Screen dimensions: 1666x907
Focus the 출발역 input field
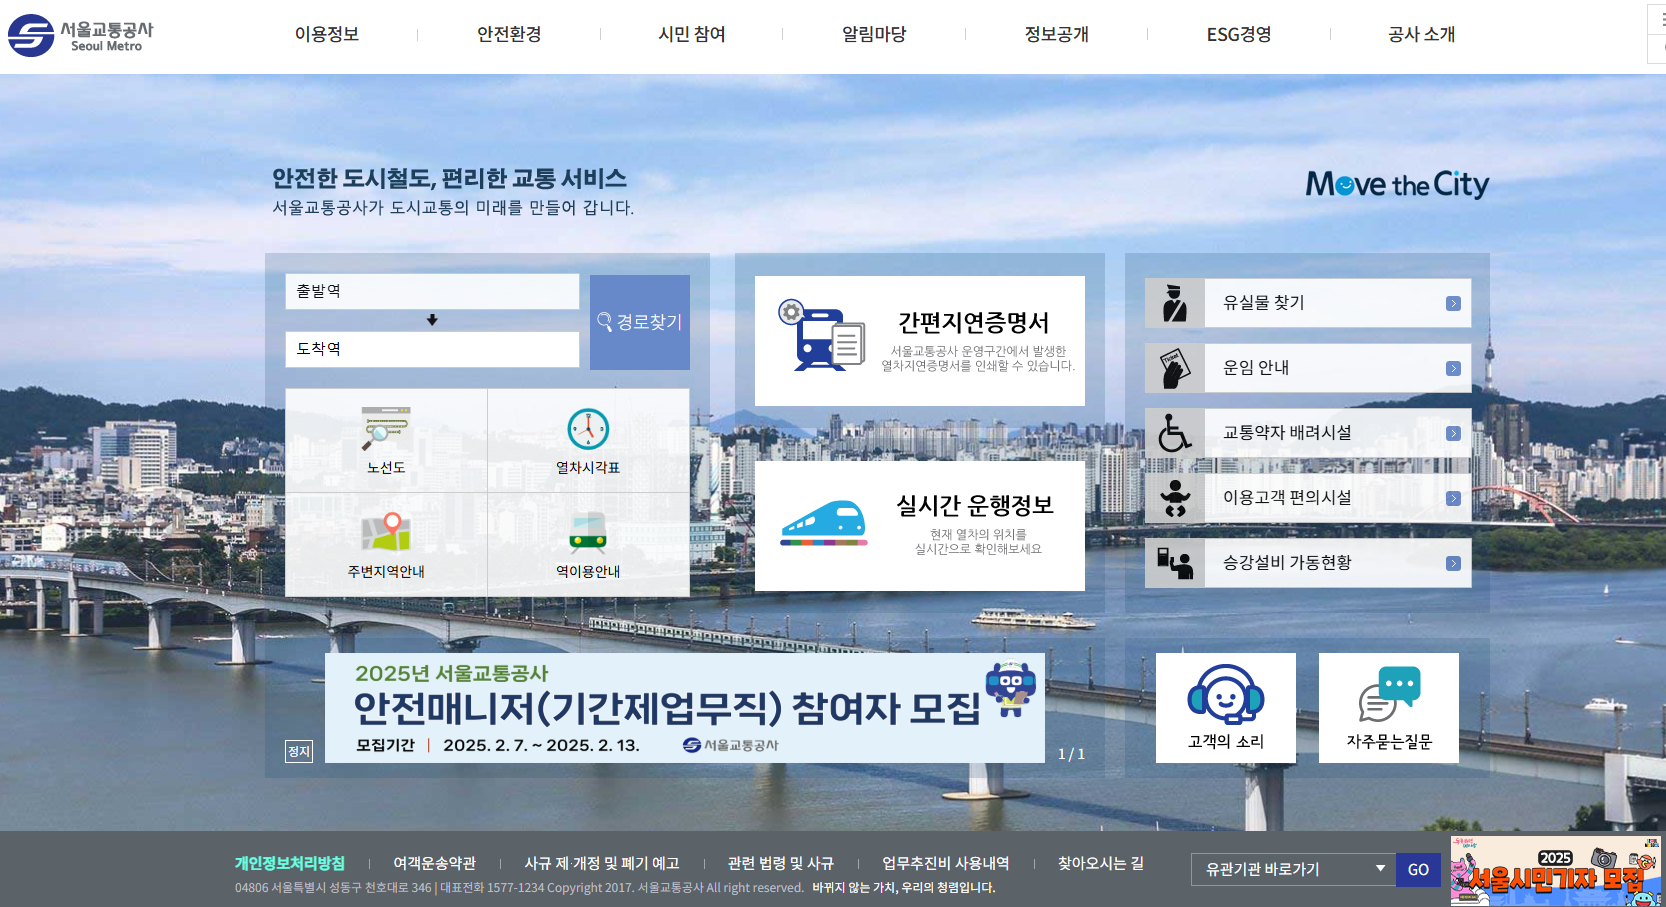pos(432,291)
